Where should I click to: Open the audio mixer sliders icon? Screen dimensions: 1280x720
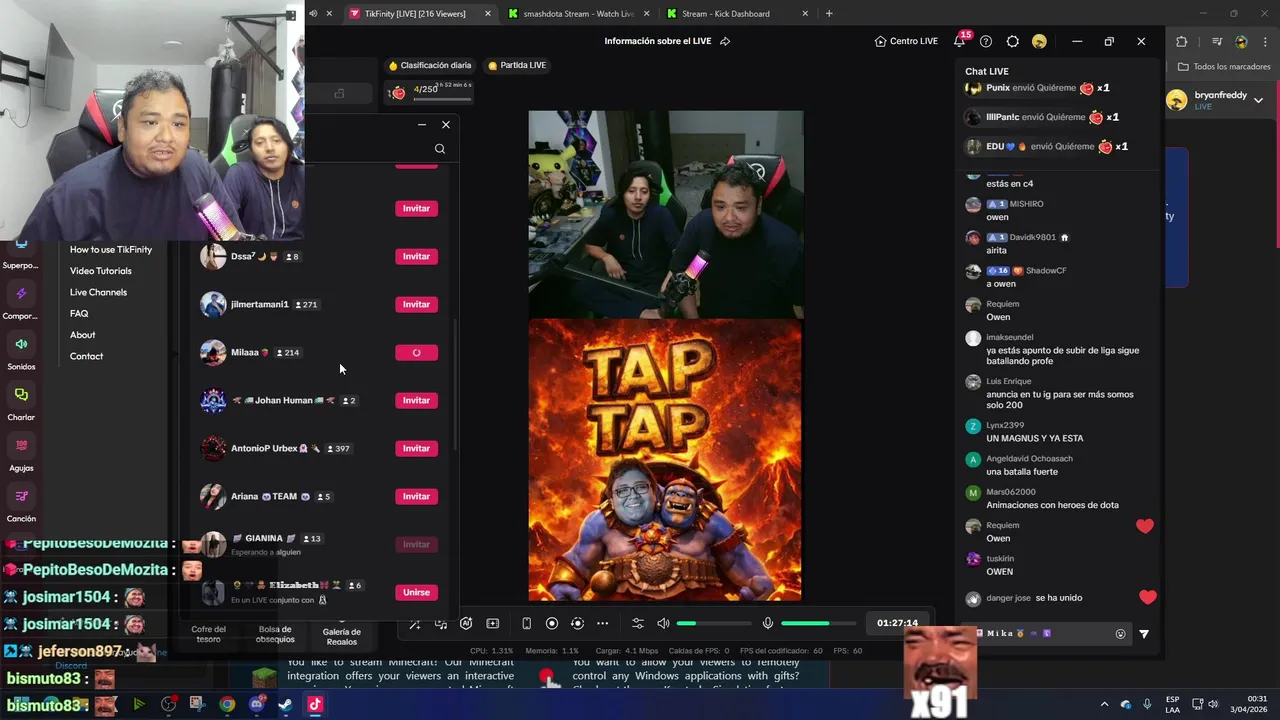pos(638,623)
